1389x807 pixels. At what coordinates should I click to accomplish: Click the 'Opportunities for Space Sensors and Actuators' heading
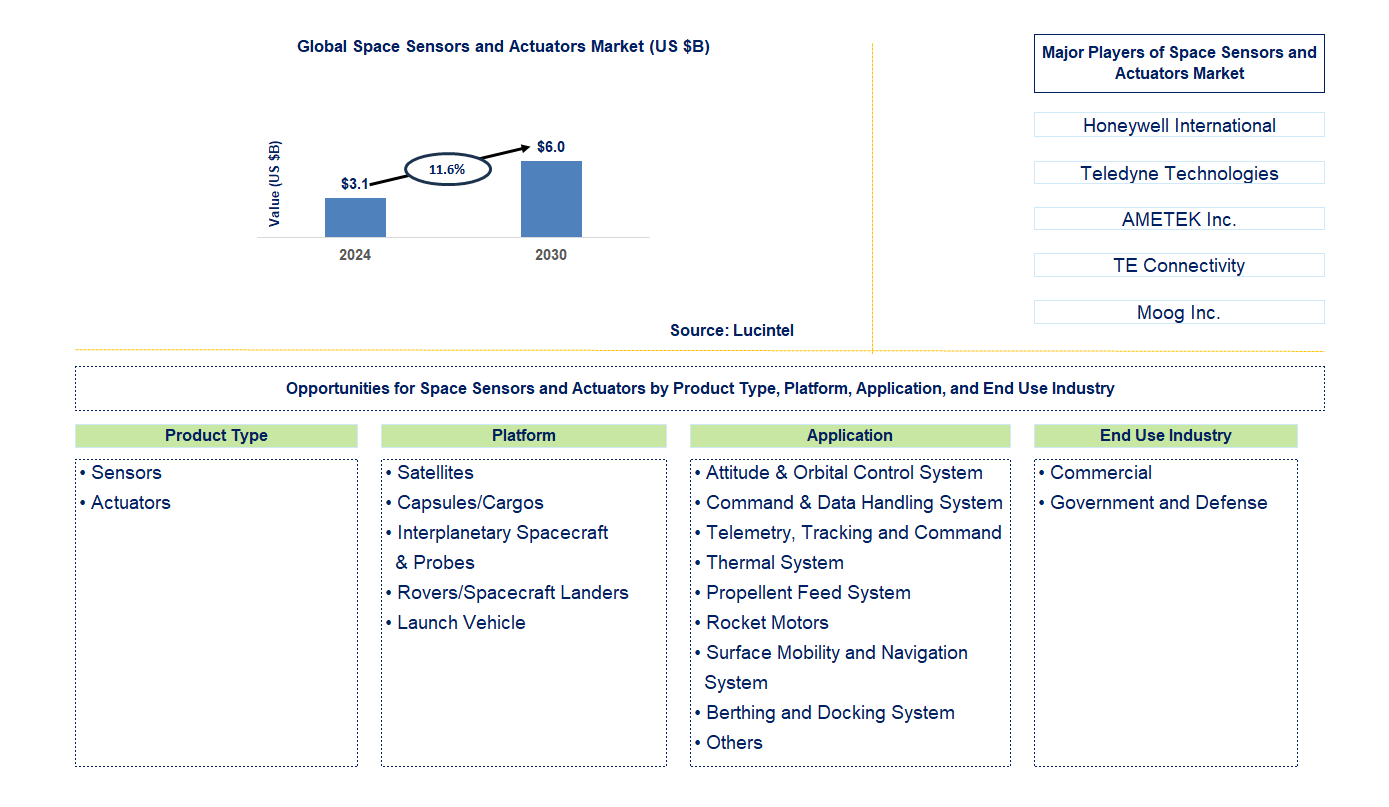click(x=700, y=388)
